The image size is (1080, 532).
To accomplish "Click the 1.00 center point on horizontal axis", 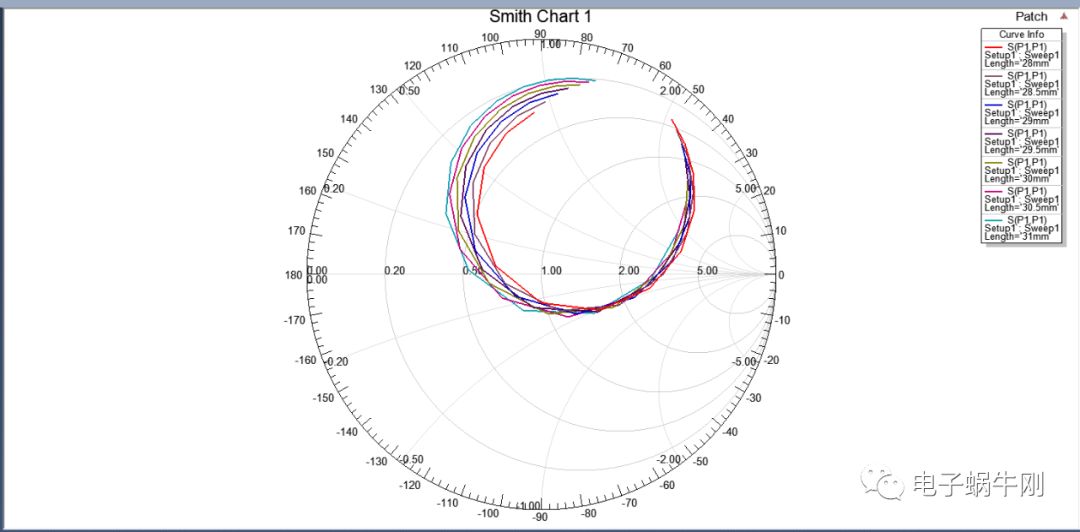I will (x=550, y=272).
